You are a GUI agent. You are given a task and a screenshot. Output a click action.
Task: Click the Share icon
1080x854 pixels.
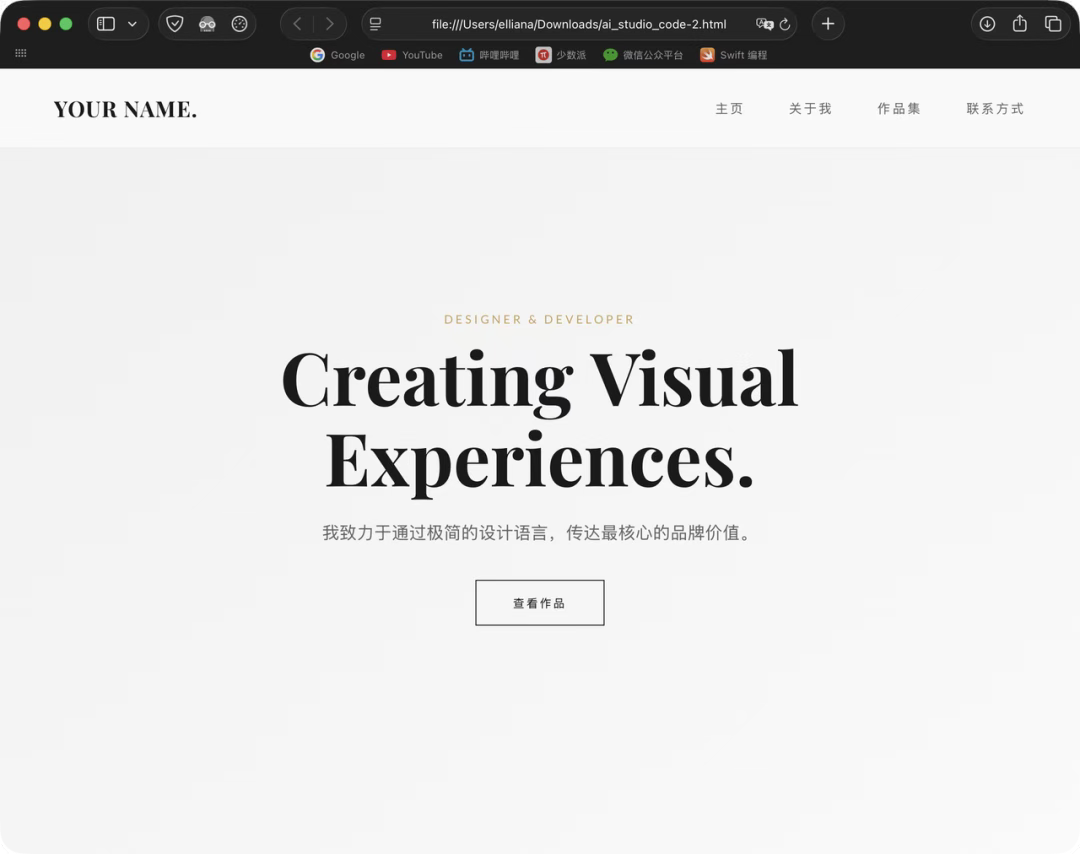[1019, 23]
